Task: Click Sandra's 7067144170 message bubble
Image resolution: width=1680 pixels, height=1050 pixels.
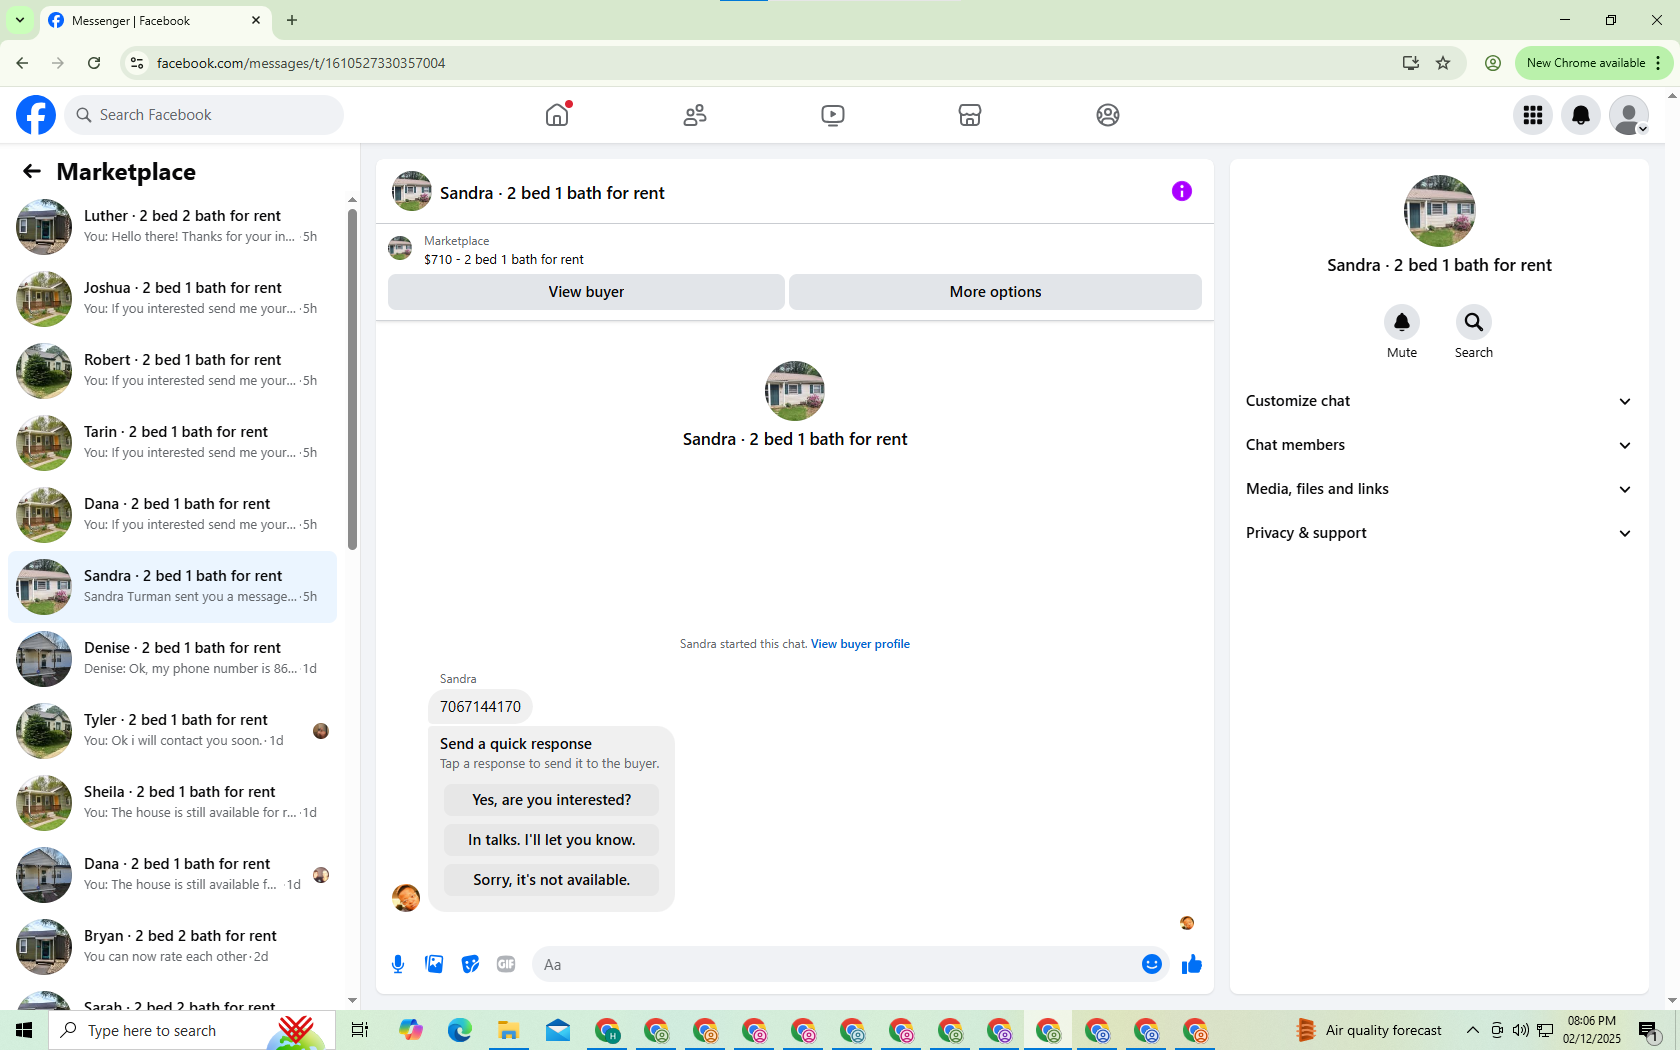Action: tap(480, 707)
